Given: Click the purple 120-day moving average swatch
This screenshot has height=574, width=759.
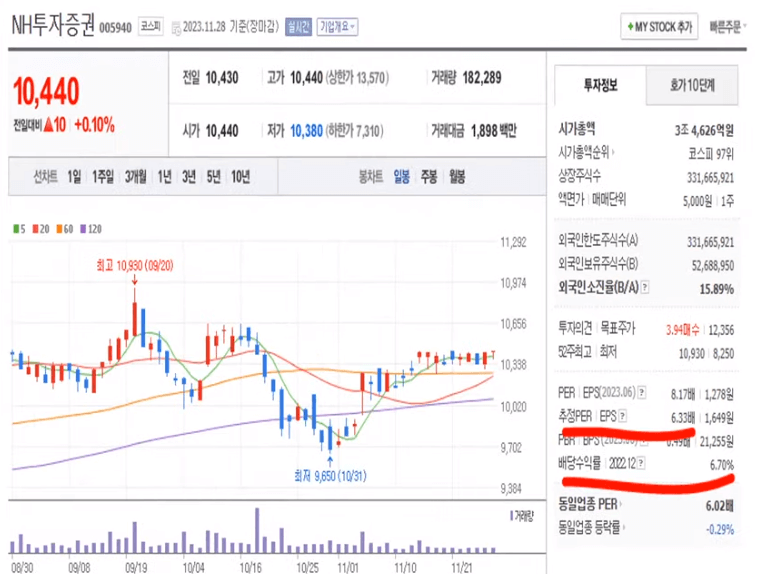Looking at the screenshot, I should pyautogui.click(x=83, y=229).
